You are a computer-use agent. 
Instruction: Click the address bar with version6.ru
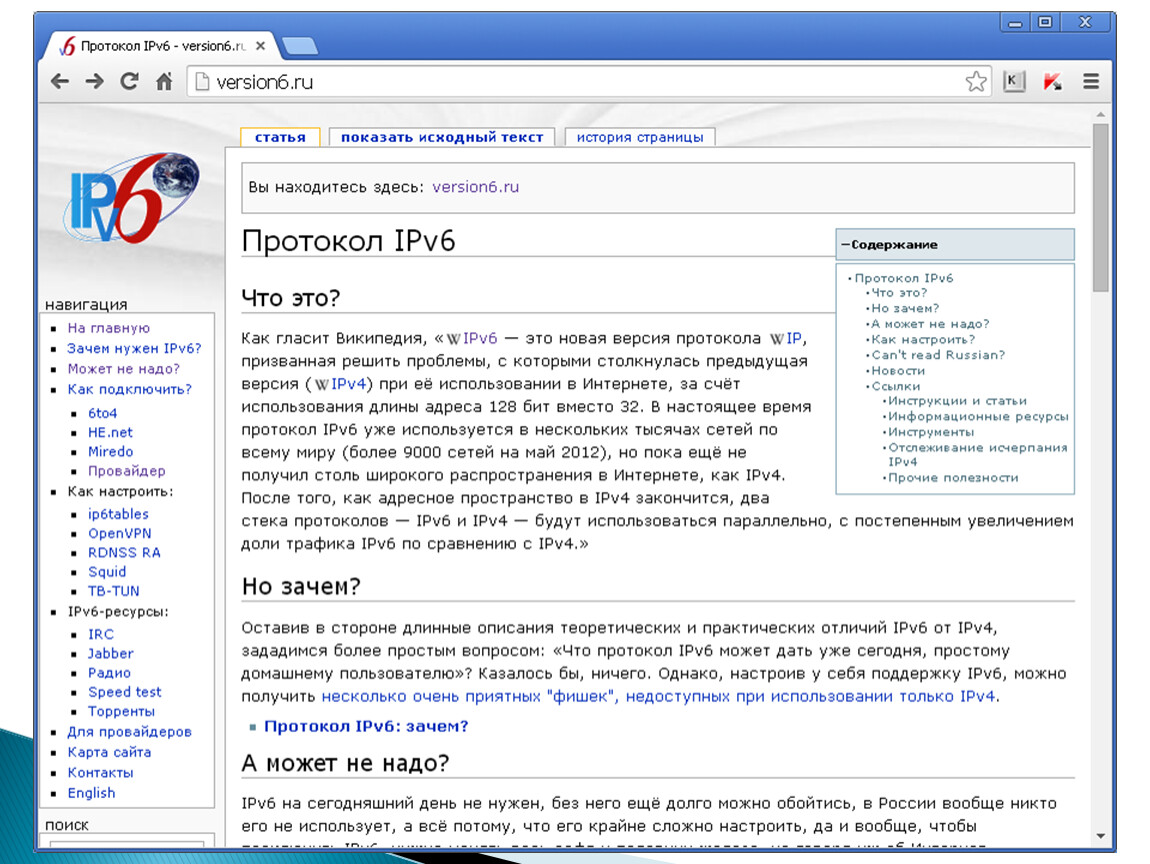[580, 82]
